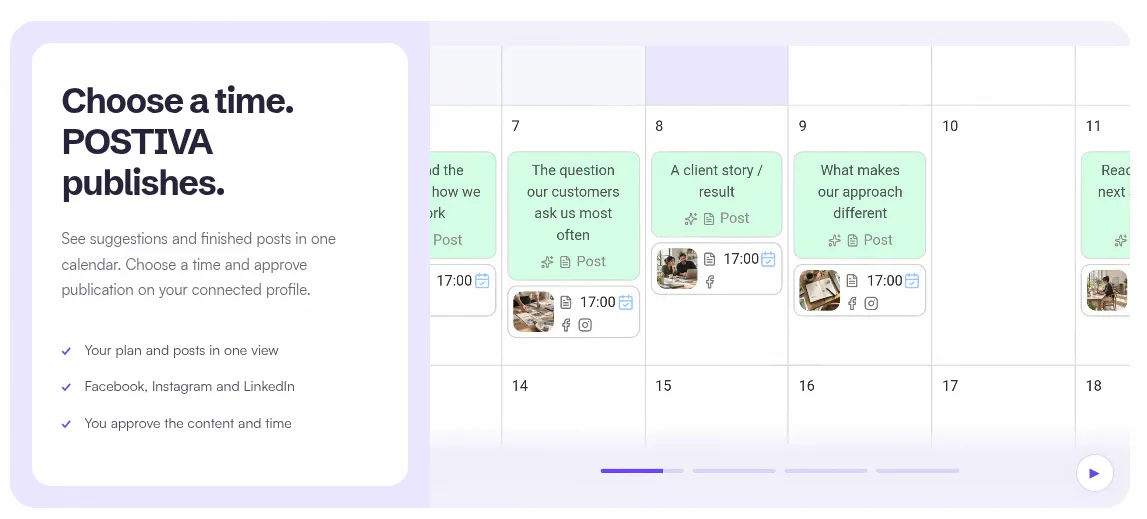Click the document icon beside 17:00 on day 8
Viewport: 1147px width, 519px height.
[710, 259]
